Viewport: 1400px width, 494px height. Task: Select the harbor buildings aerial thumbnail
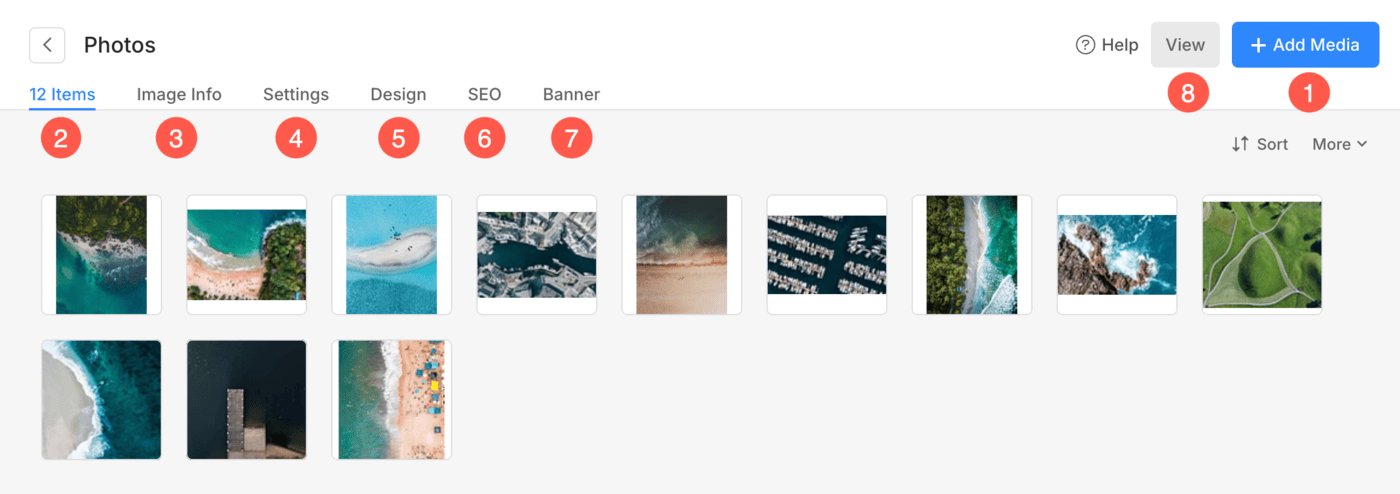[537, 255]
